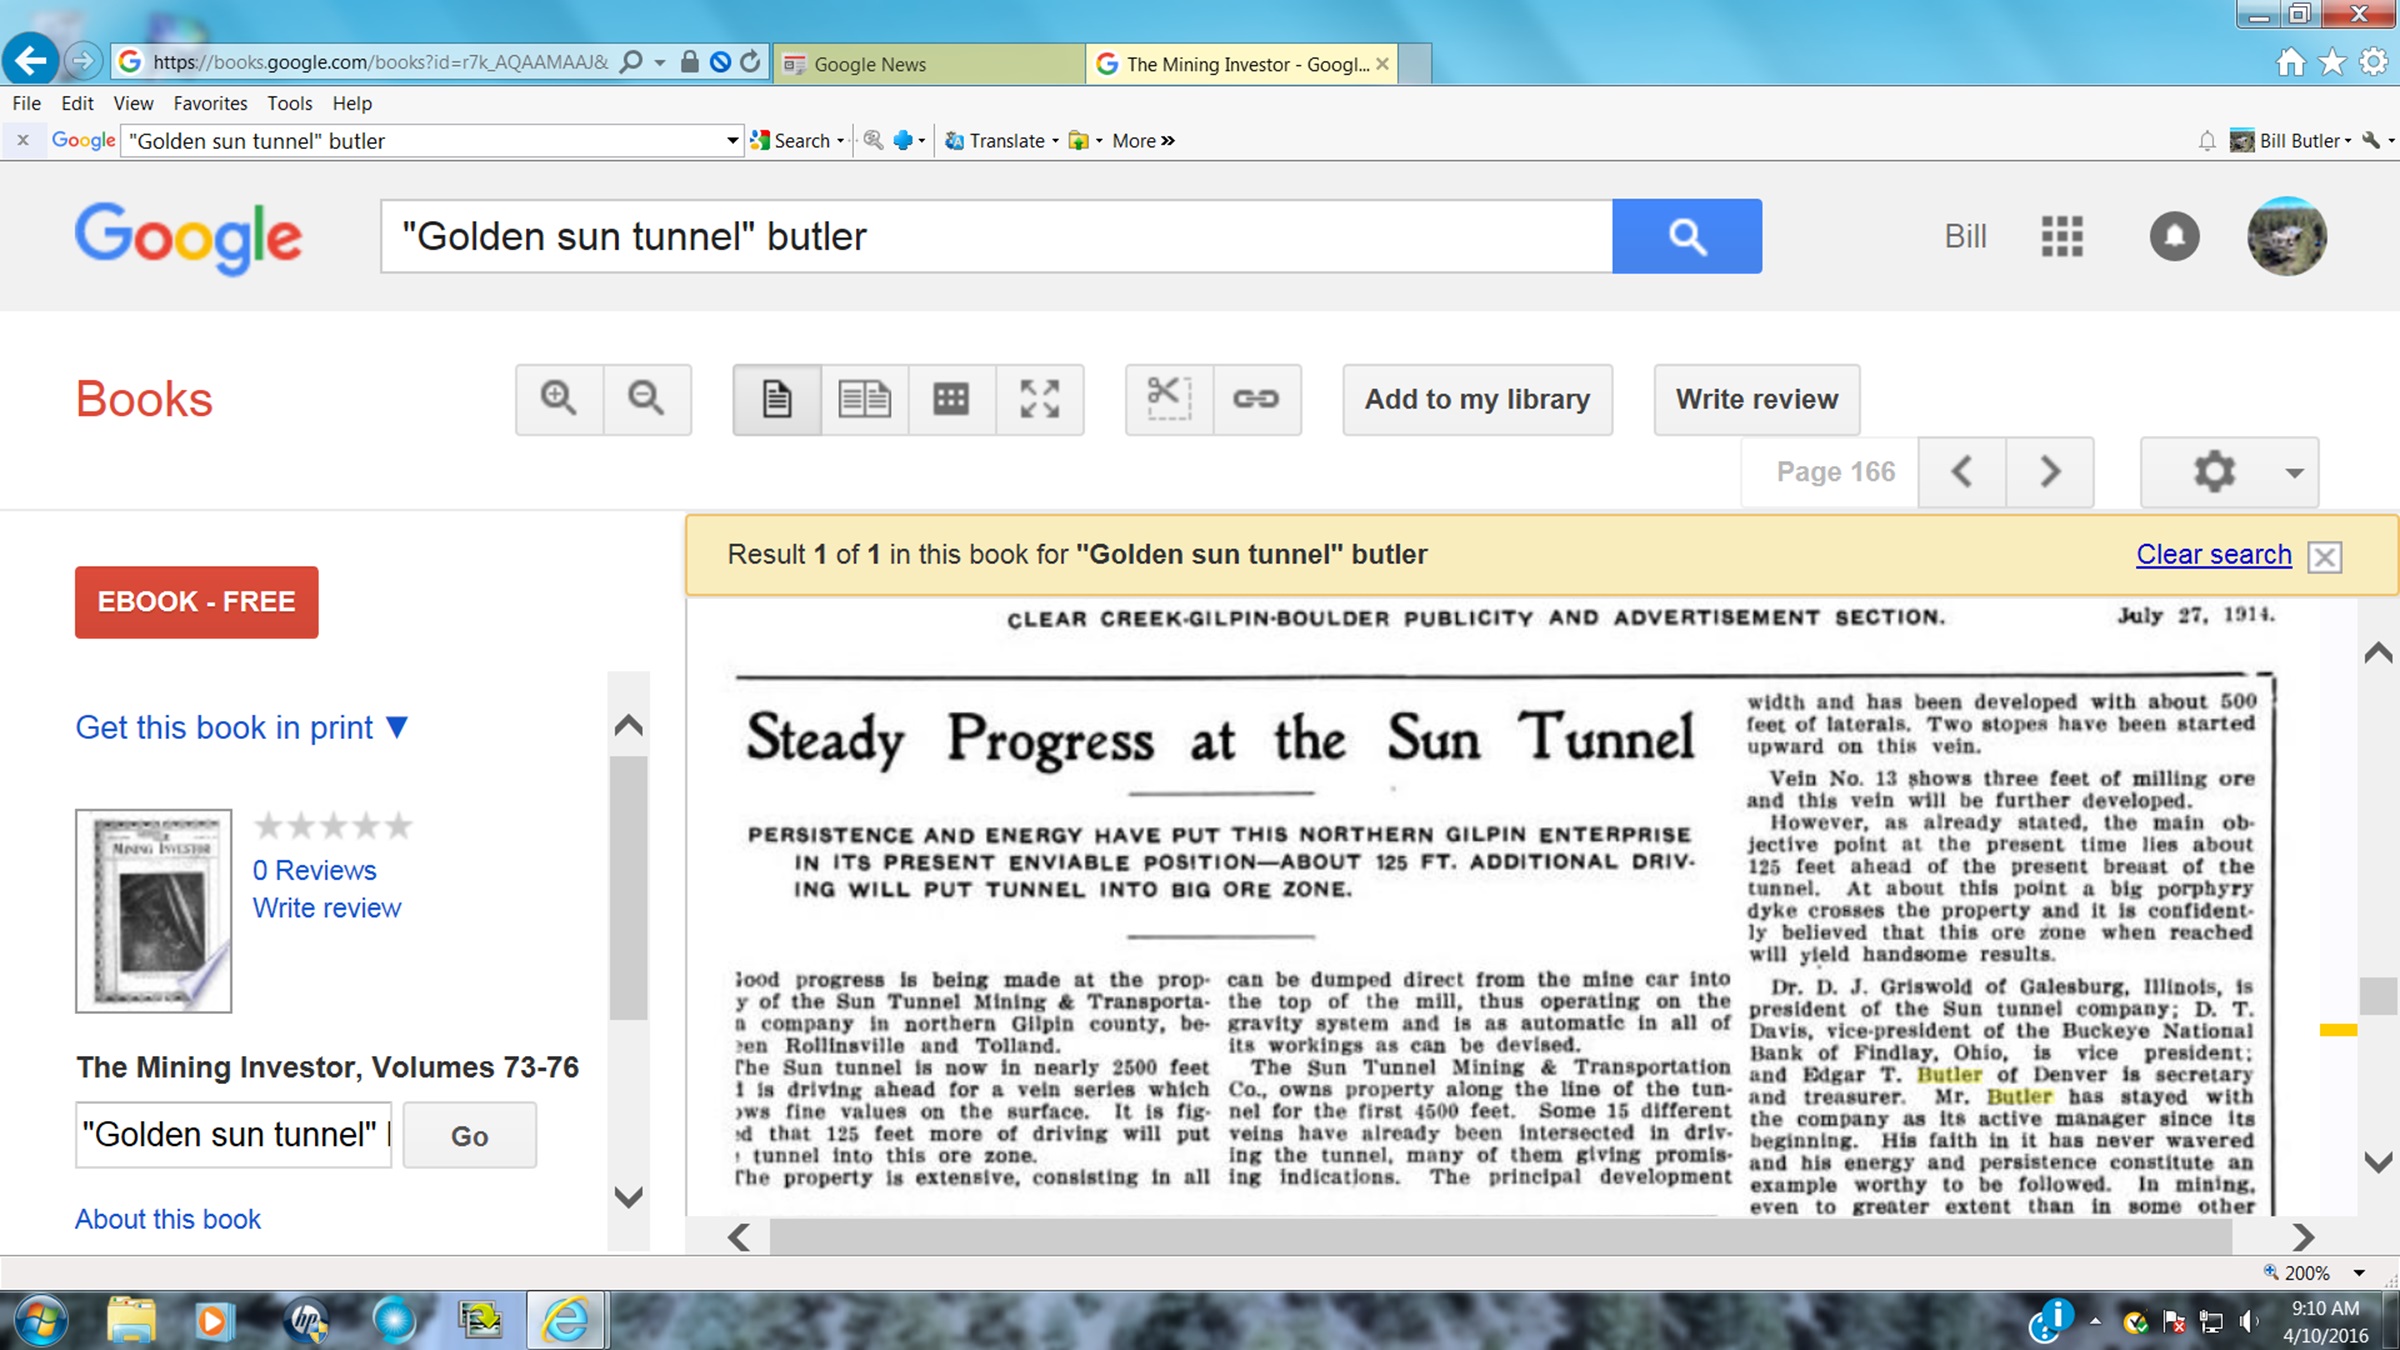This screenshot has width=2400, height=1350.
Task: Click the browser Forward arrow button
Action: 84,61
